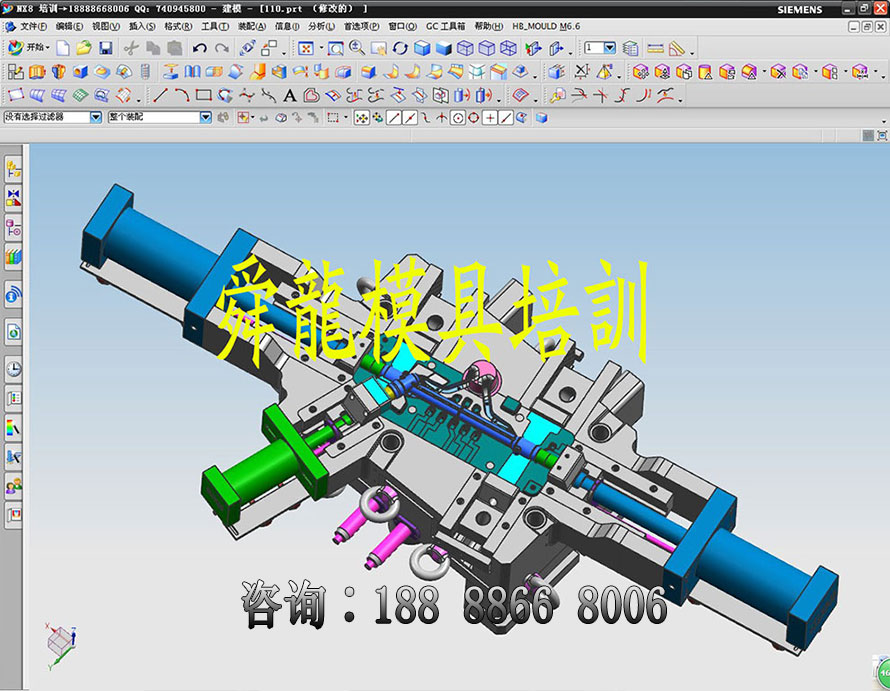Open the Roles sidebar tab
The height and width of the screenshot is (691, 890).
pos(14,486)
